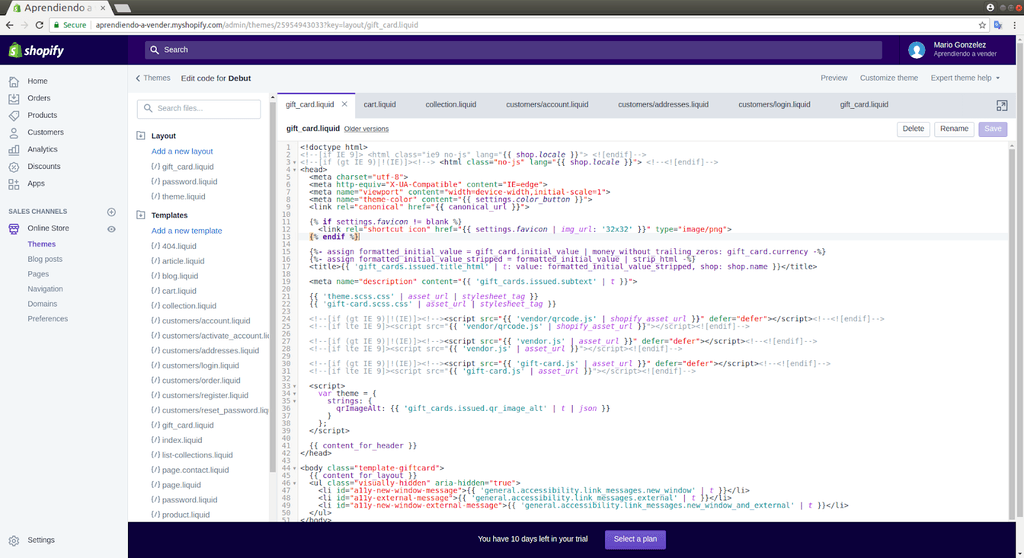
Task: Open article.liquid template file
Action: tap(178, 261)
